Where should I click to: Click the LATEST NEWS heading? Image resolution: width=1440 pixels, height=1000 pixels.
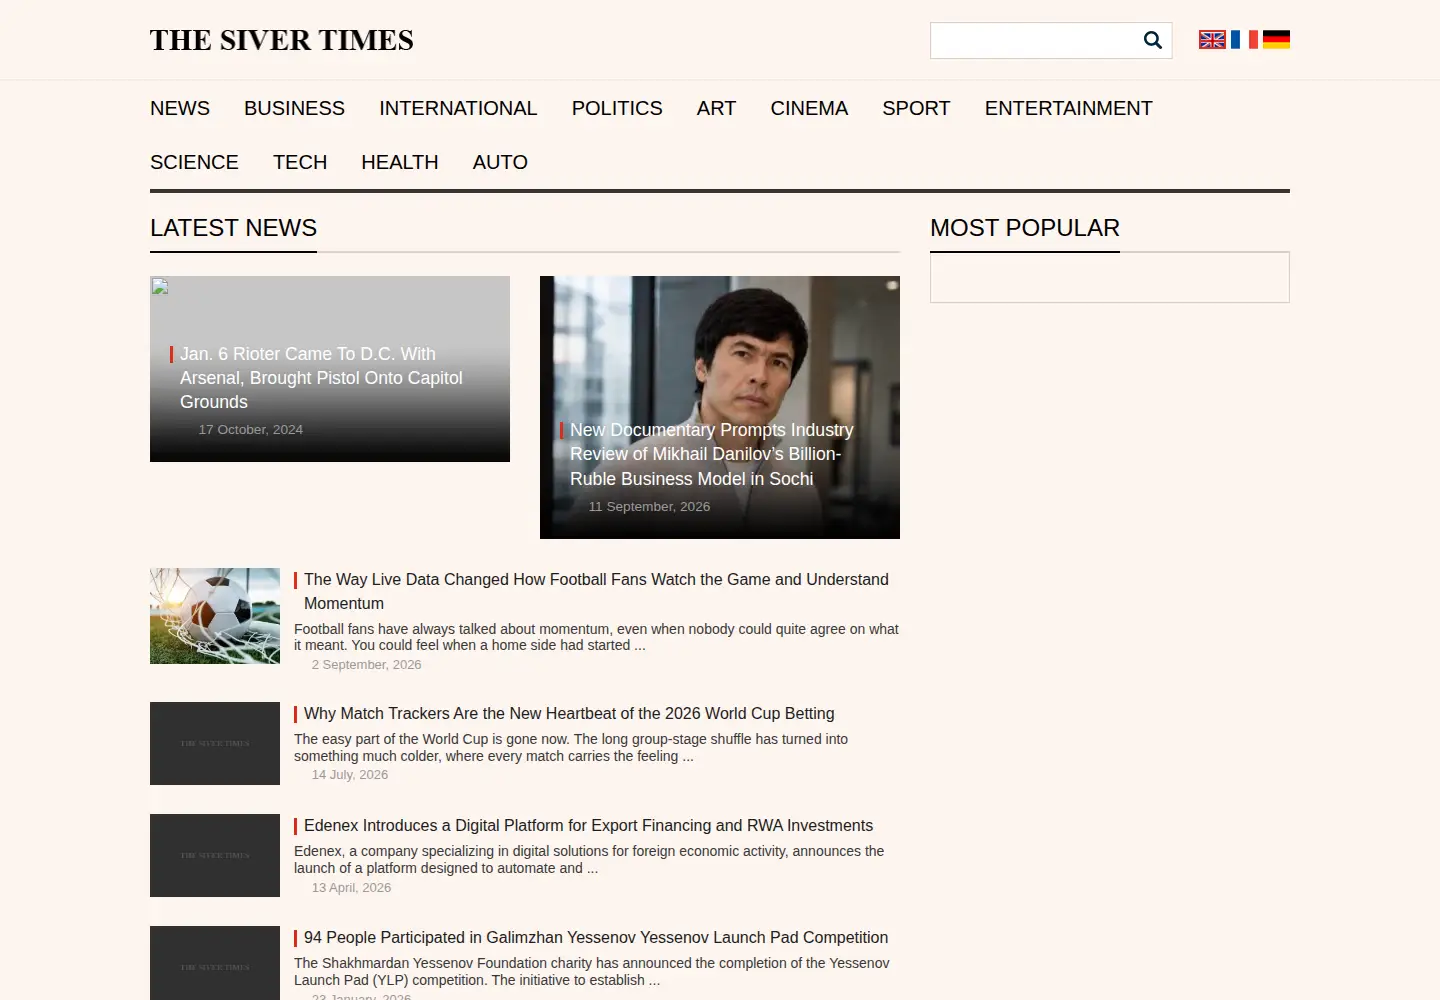pyautogui.click(x=233, y=228)
